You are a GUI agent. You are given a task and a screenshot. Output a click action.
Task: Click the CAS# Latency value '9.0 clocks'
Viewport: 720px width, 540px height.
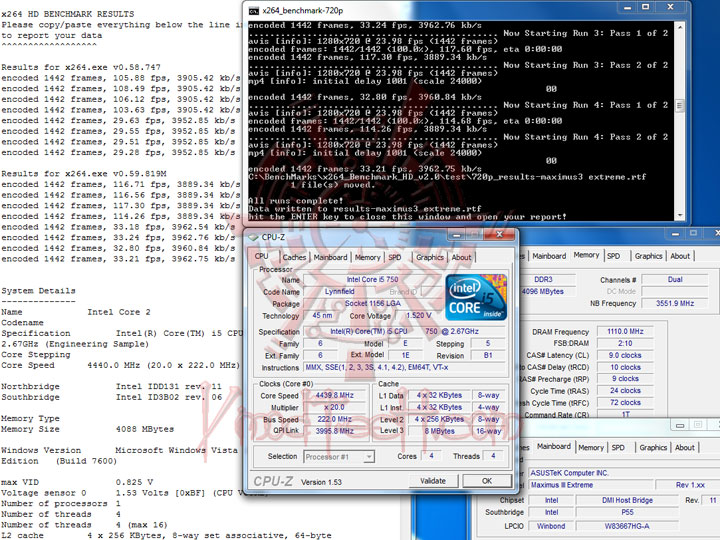coord(625,355)
